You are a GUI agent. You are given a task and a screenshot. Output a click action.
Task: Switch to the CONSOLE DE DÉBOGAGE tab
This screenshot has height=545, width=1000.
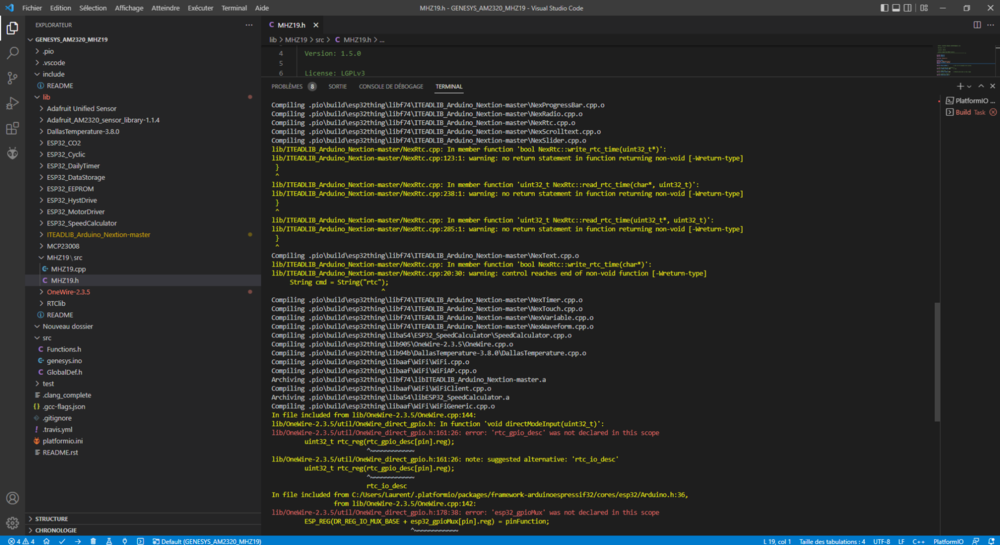point(391,86)
